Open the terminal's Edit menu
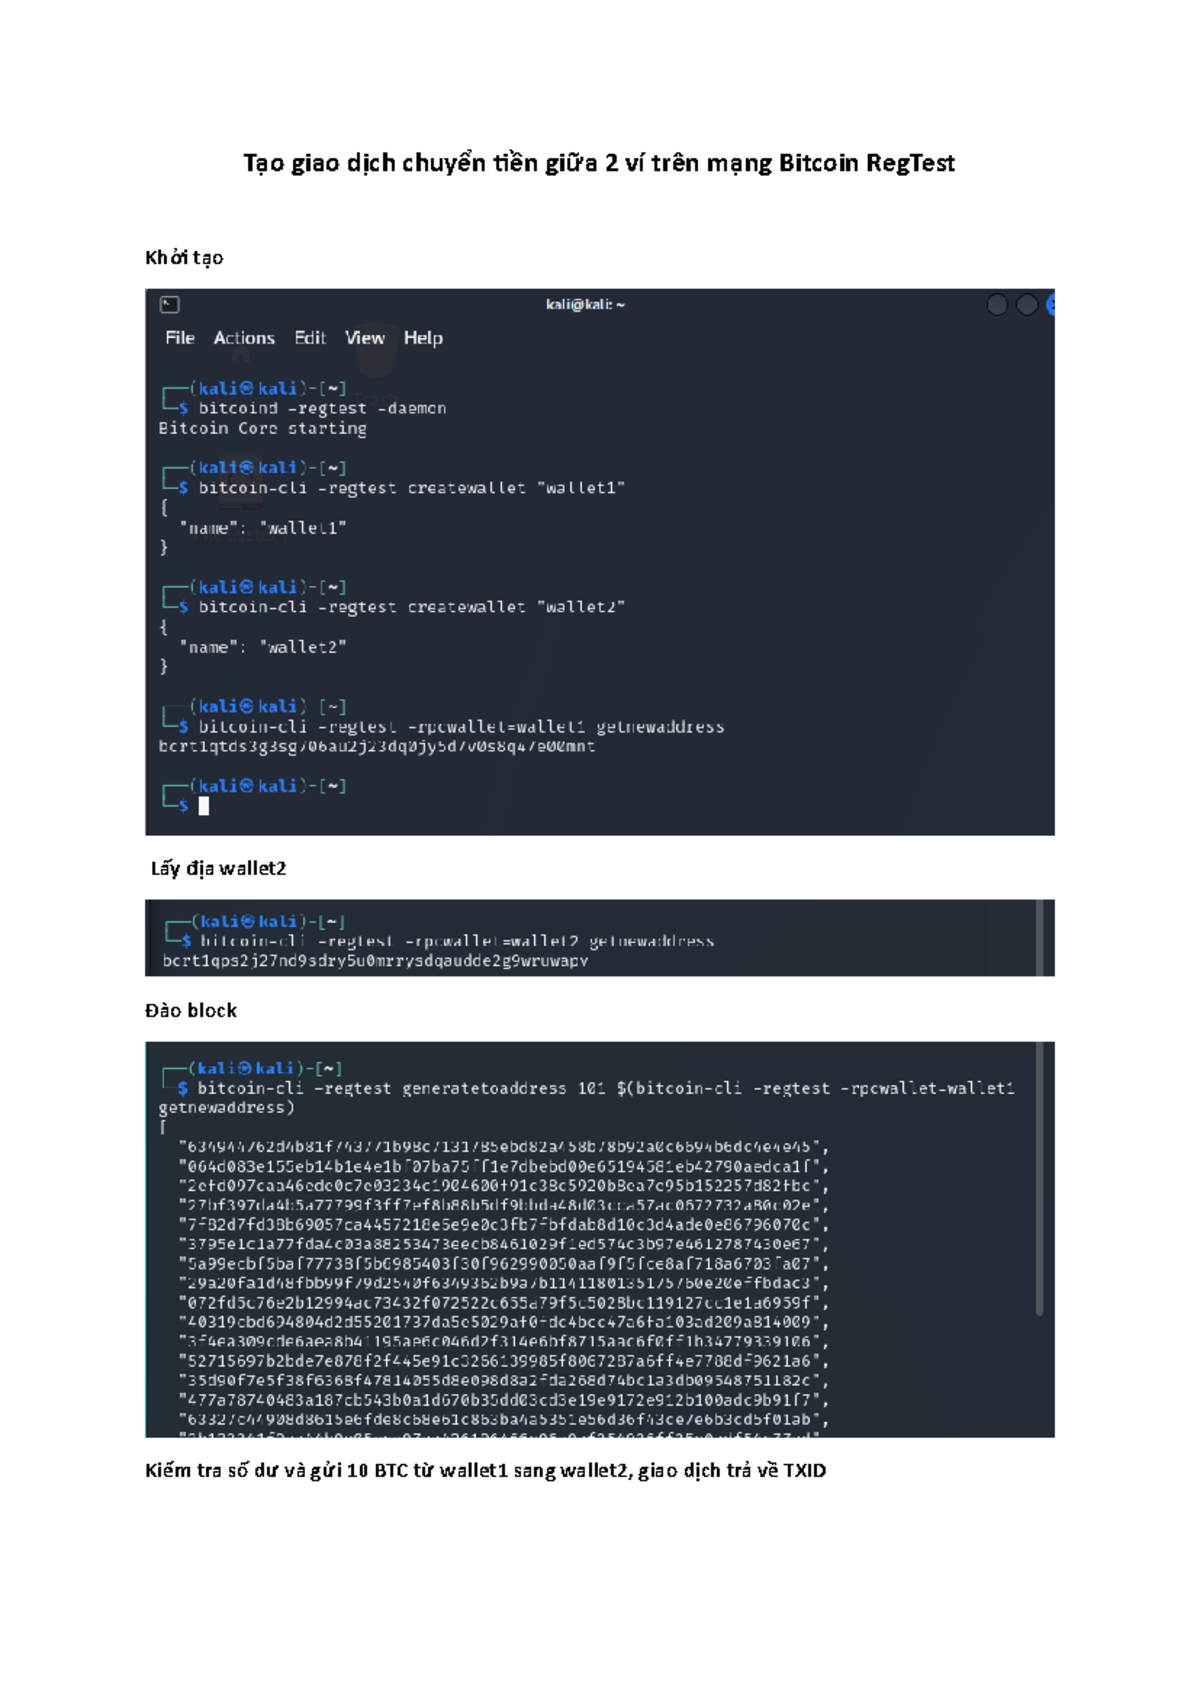Image resolution: width=1200 pixels, height=1696 pixels. click(310, 338)
